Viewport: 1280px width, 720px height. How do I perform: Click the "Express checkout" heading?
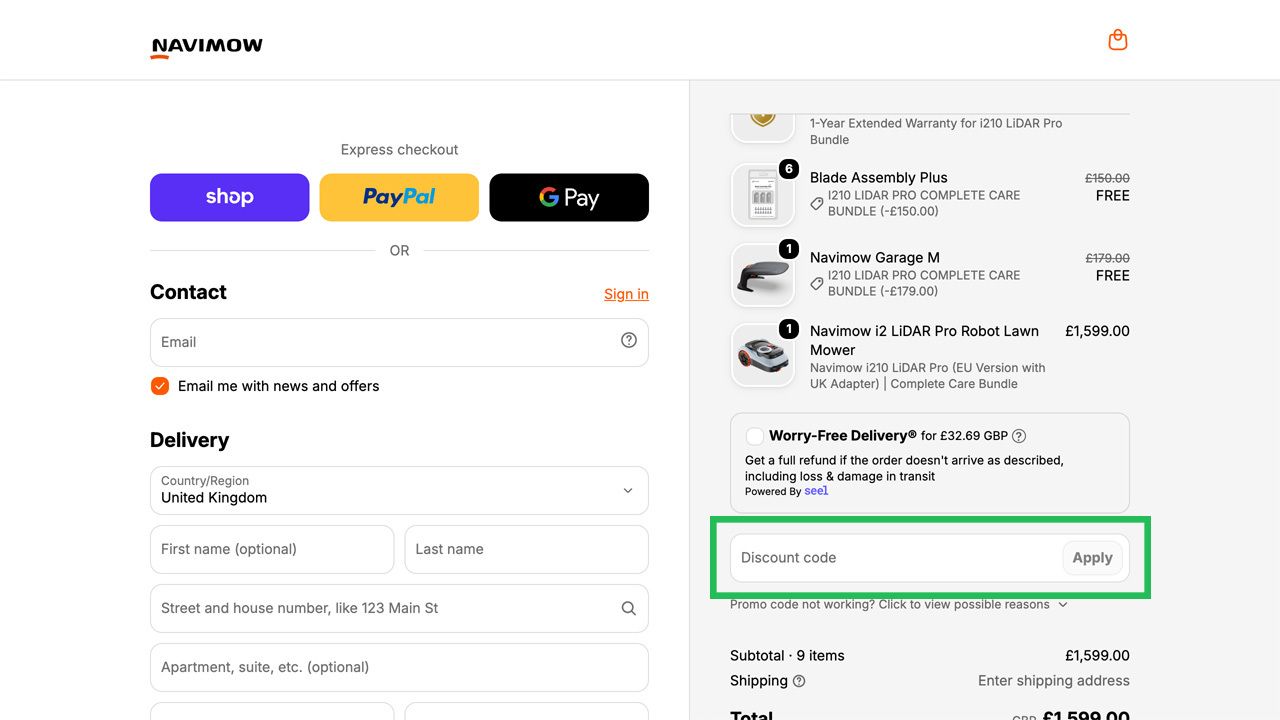pyautogui.click(x=399, y=150)
